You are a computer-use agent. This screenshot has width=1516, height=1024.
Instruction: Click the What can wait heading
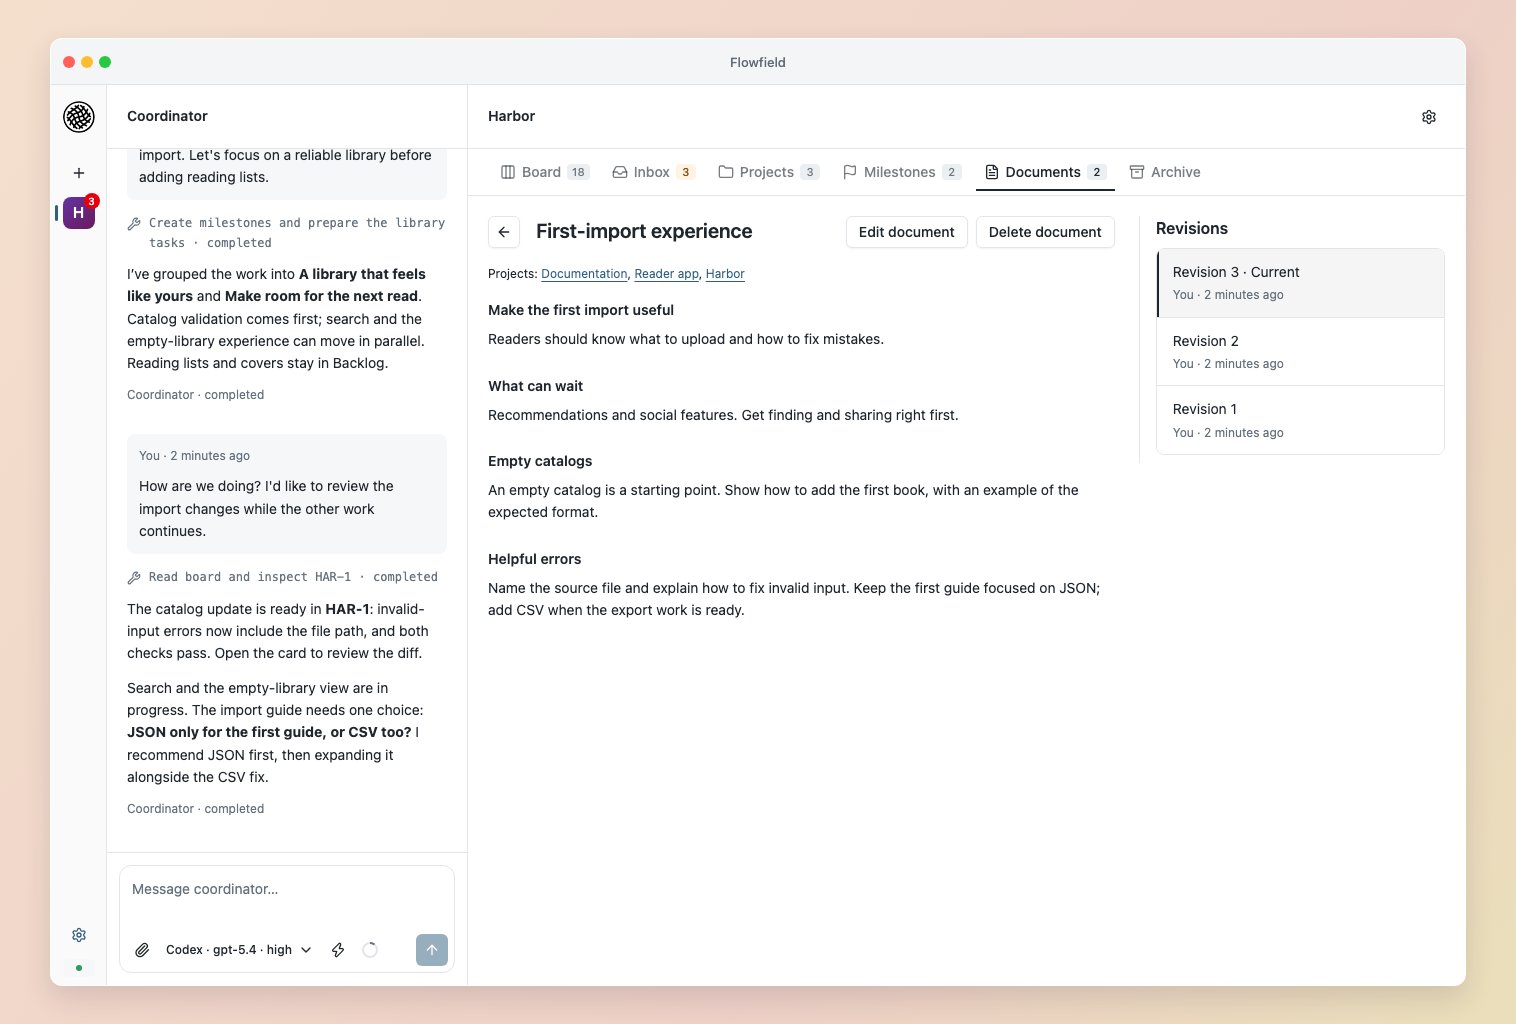point(535,386)
